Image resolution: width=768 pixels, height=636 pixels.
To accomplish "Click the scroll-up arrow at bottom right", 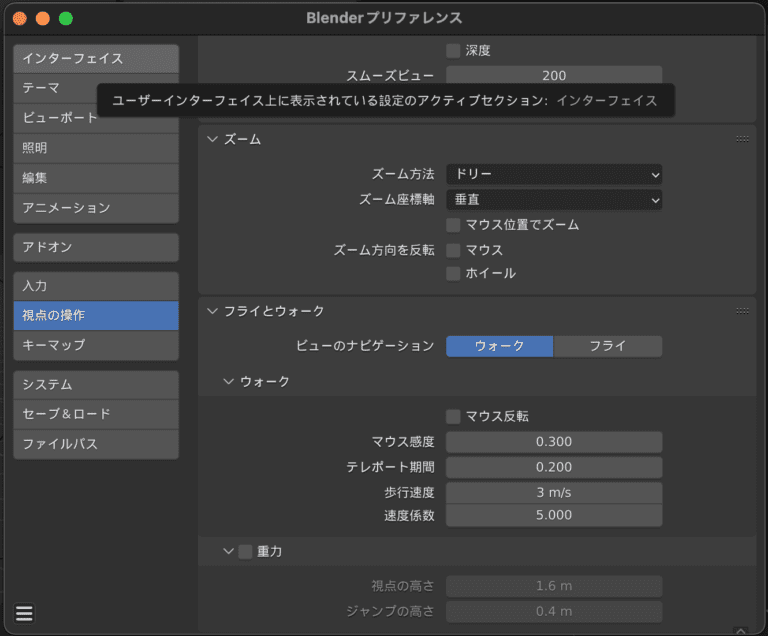I will [741, 631].
